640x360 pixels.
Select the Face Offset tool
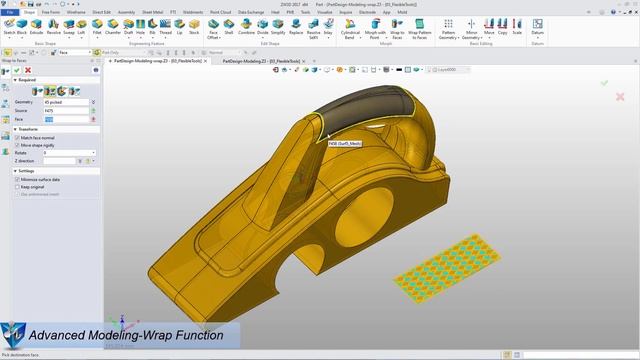(213, 29)
